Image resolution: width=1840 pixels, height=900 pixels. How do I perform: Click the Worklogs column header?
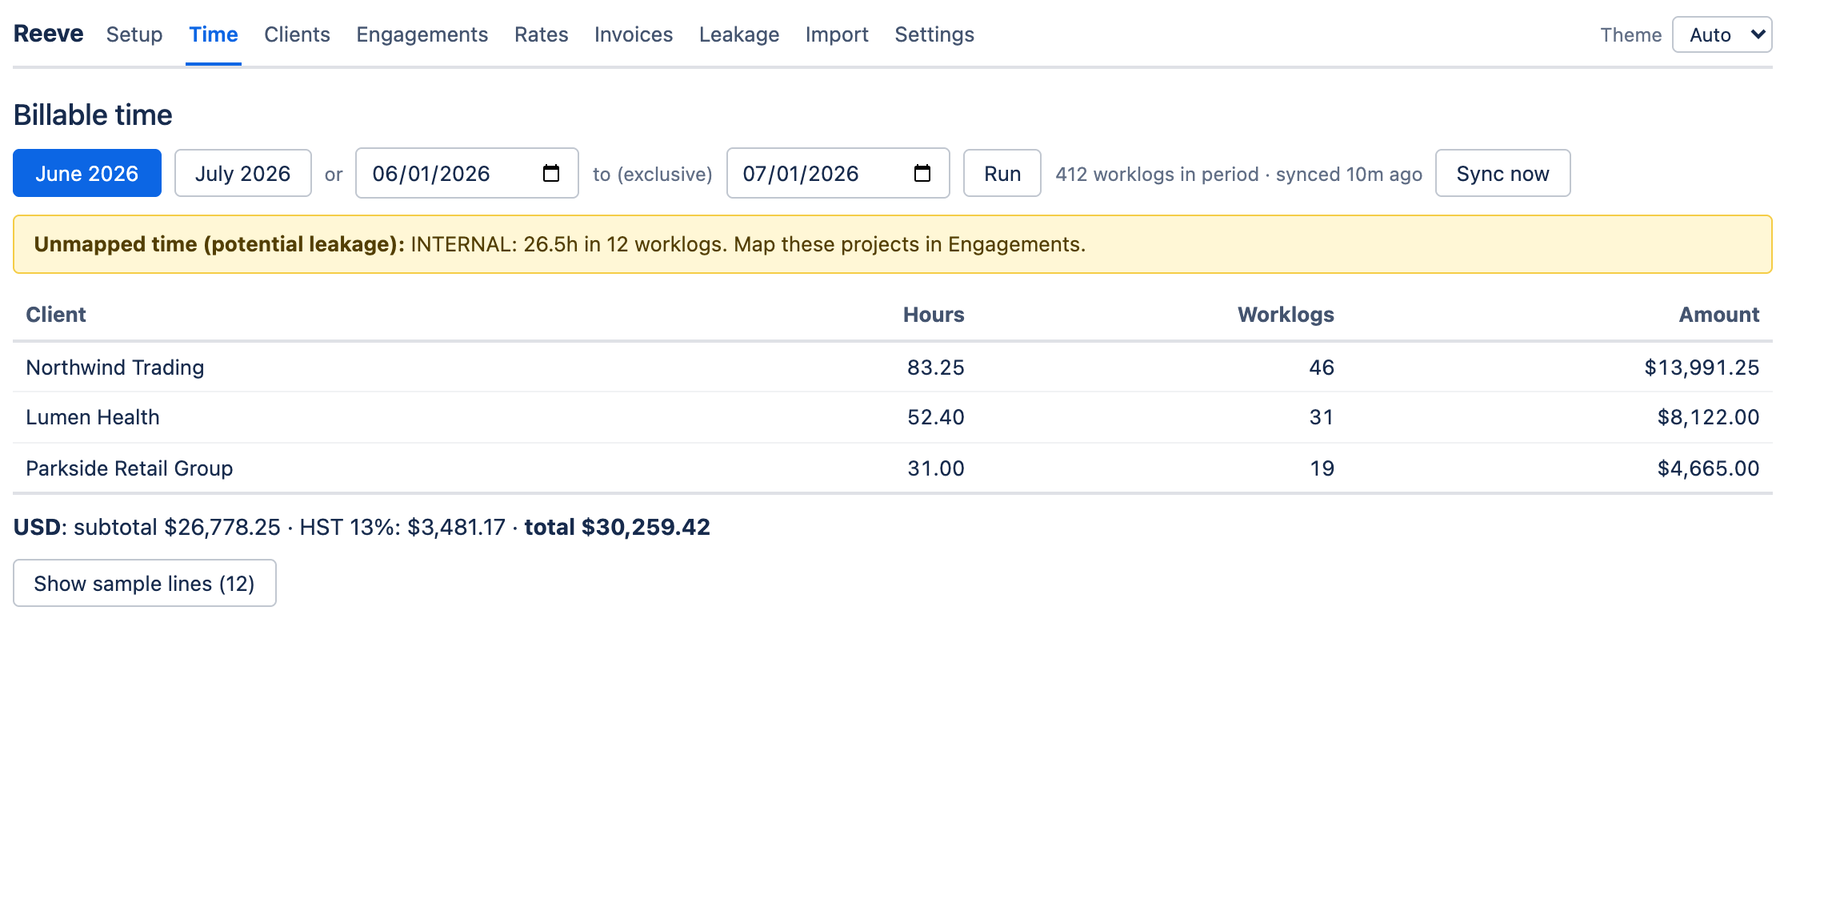[1285, 315]
